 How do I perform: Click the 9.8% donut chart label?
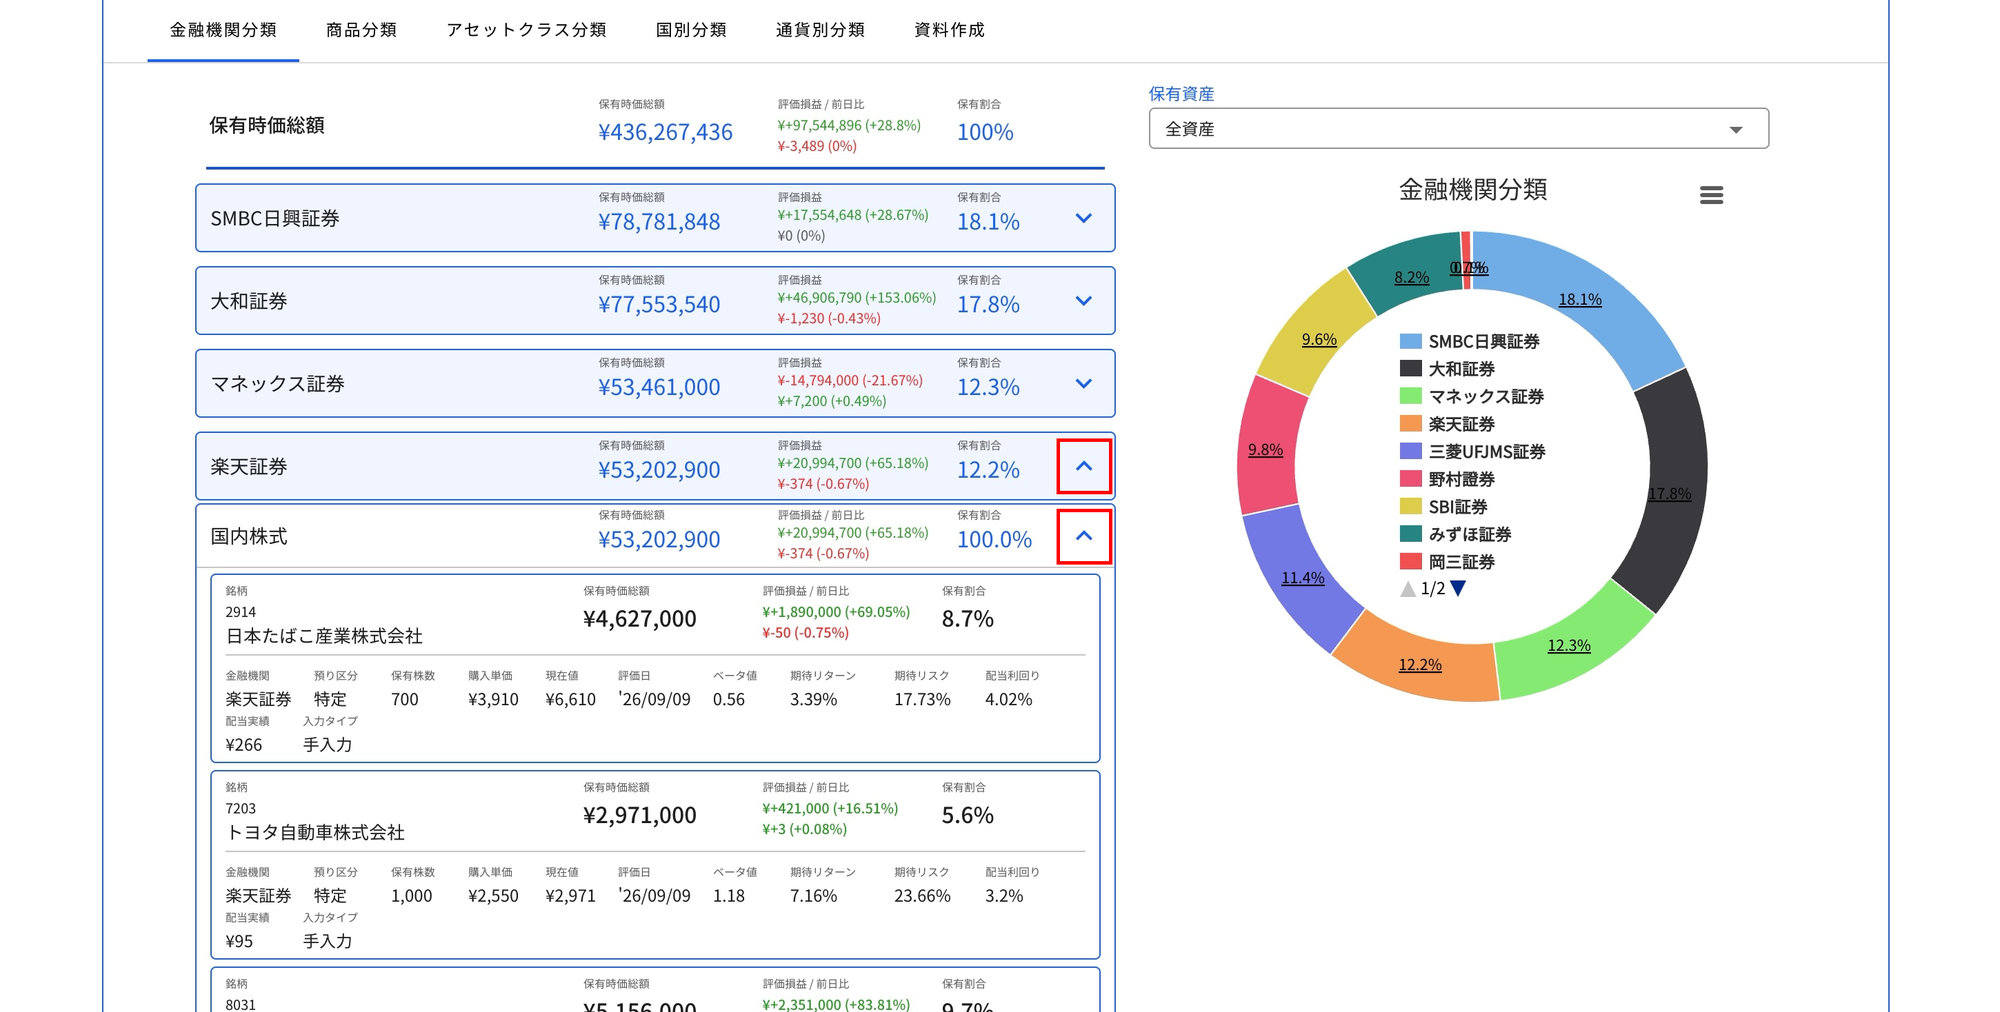coord(1265,450)
